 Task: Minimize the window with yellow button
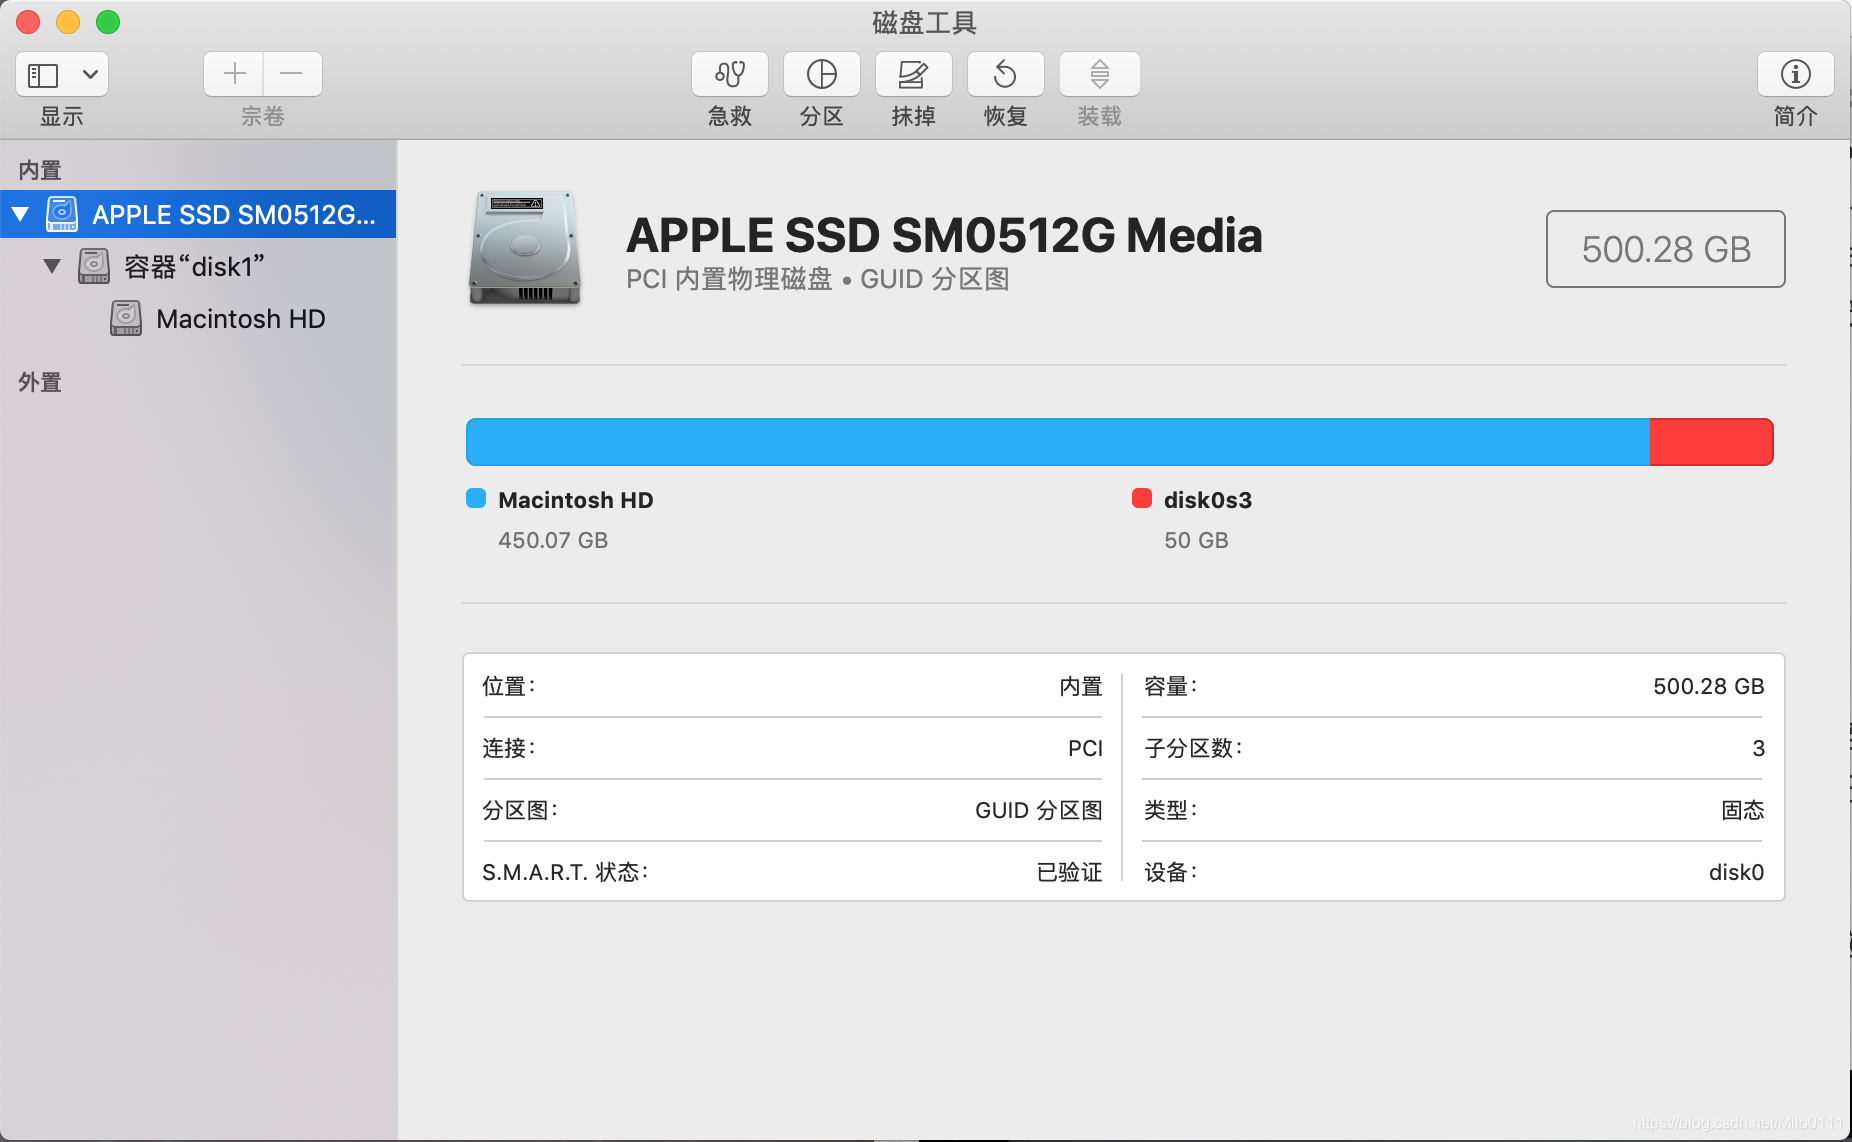pos(68,22)
